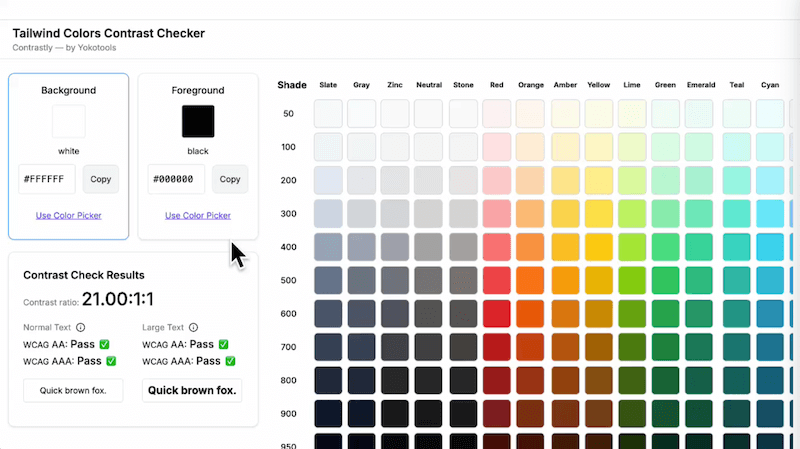
Task: Click the Background hex input field
Action: (47, 180)
